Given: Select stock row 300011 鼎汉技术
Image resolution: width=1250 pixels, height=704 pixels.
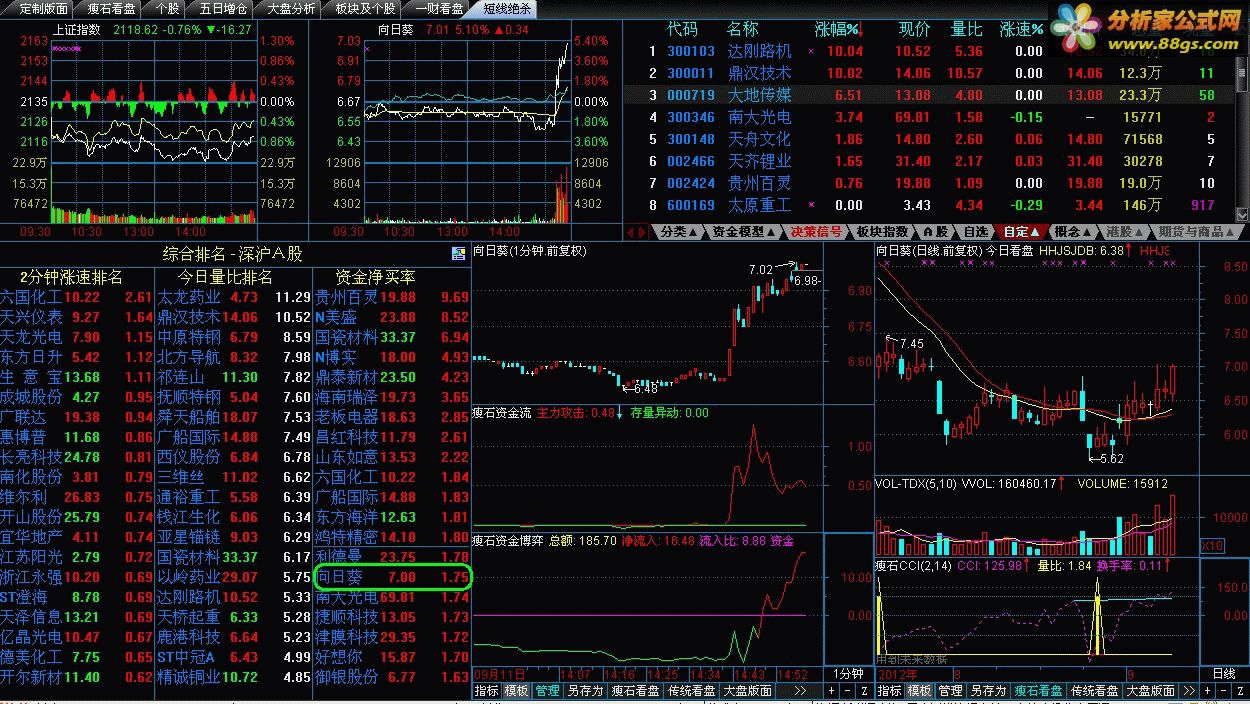Looking at the screenshot, I should click(x=931, y=73).
